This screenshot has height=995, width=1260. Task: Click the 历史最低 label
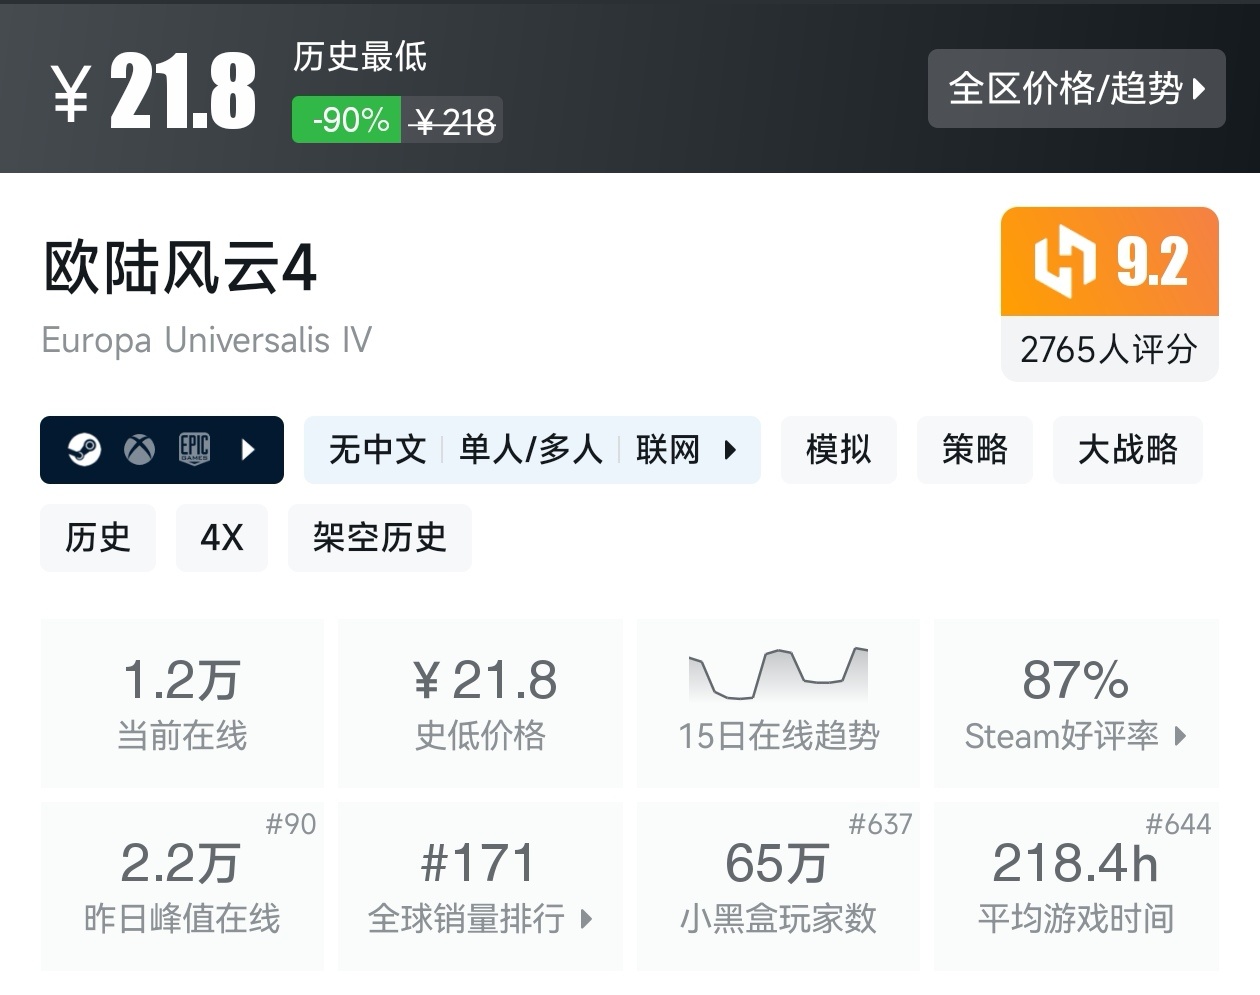click(360, 56)
